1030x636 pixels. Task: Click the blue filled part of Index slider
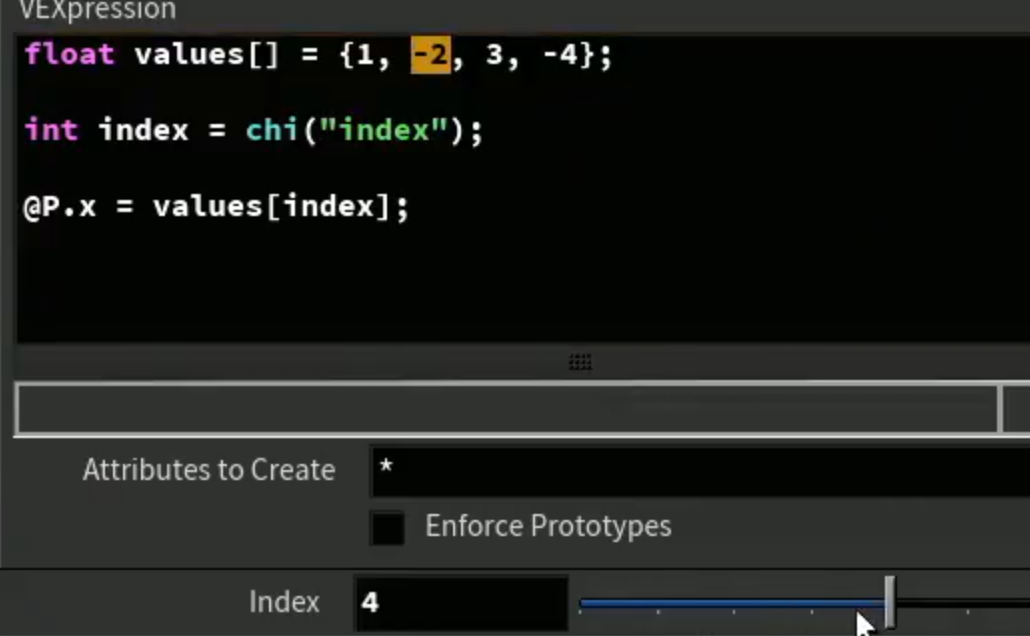click(x=732, y=602)
